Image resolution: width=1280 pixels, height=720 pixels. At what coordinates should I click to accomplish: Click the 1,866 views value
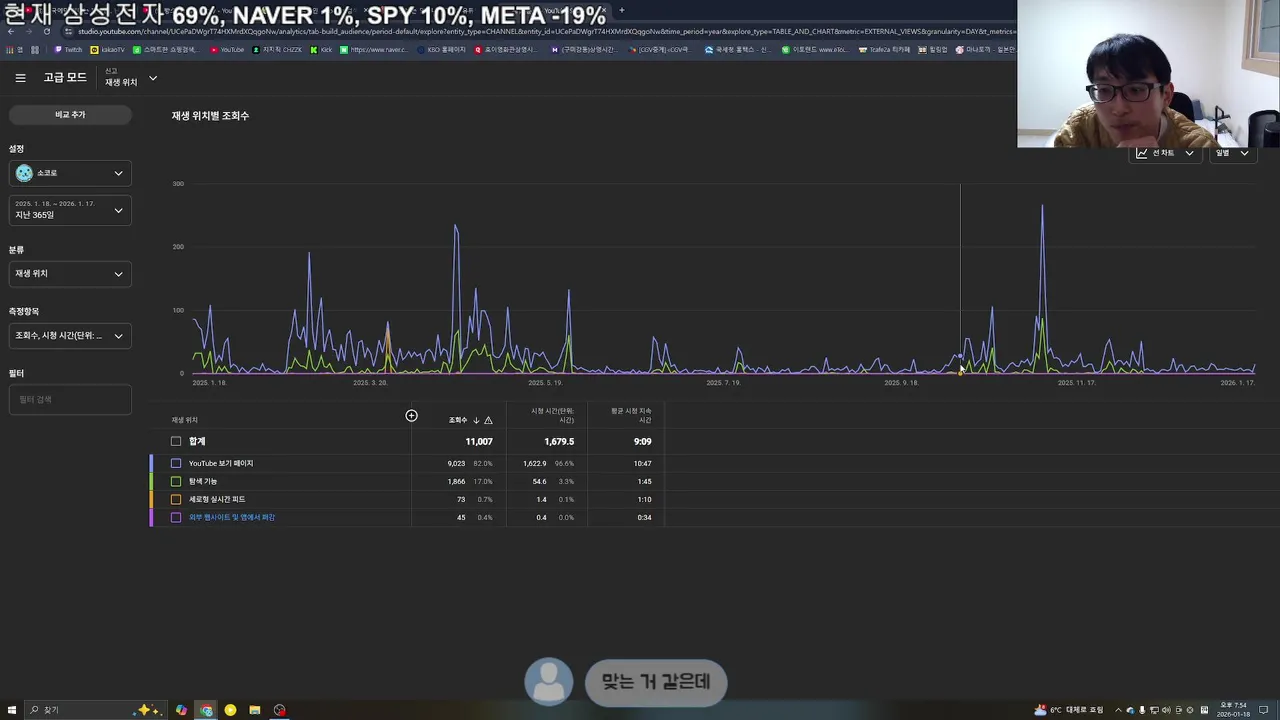[x=456, y=481]
